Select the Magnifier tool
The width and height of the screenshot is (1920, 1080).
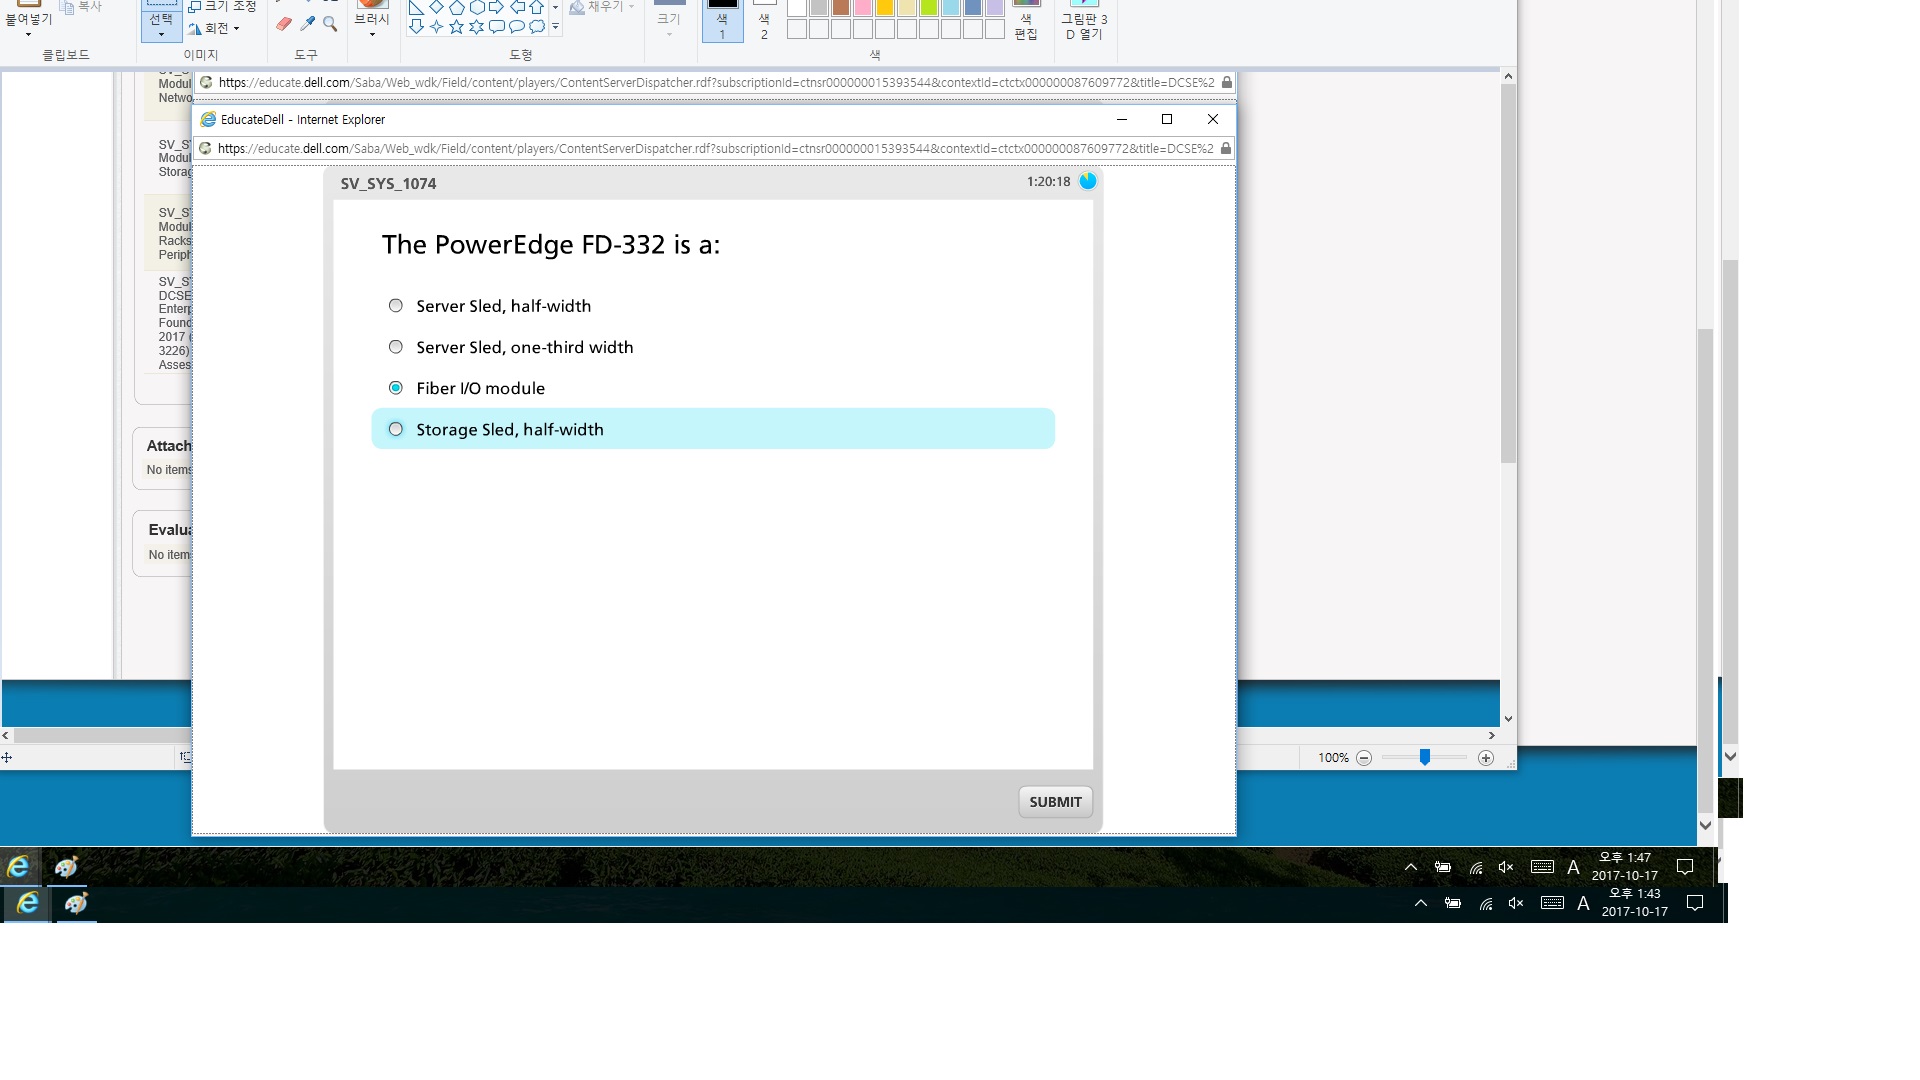[330, 24]
